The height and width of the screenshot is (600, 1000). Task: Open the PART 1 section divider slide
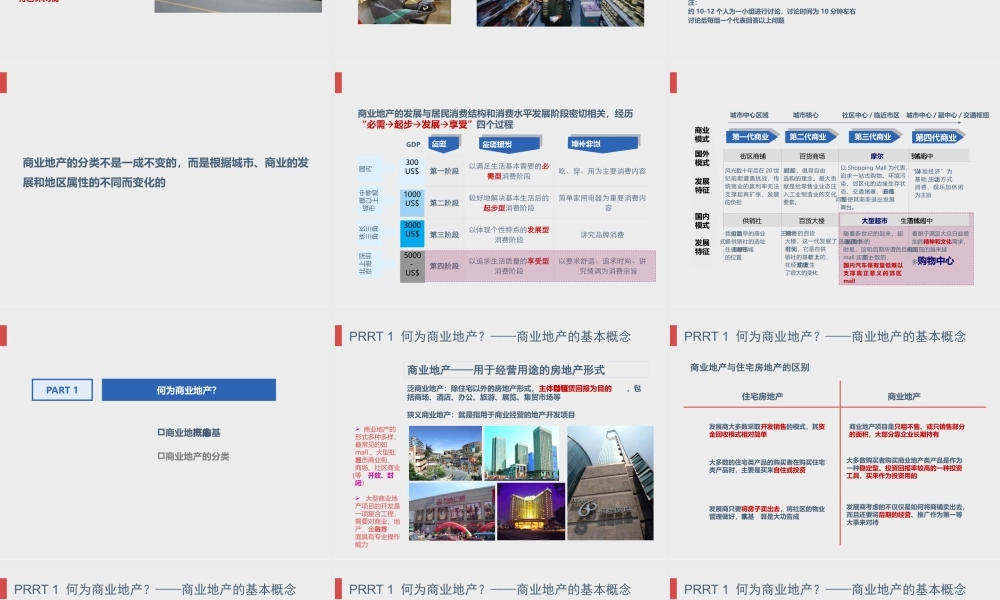coord(165,435)
